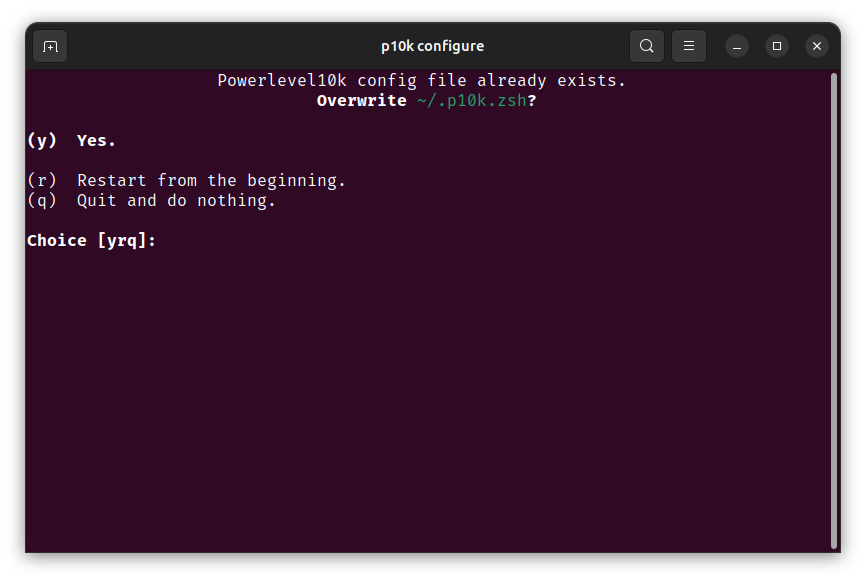Click the 'Powerlevel10k config file already exists.' text

coord(421,81)
